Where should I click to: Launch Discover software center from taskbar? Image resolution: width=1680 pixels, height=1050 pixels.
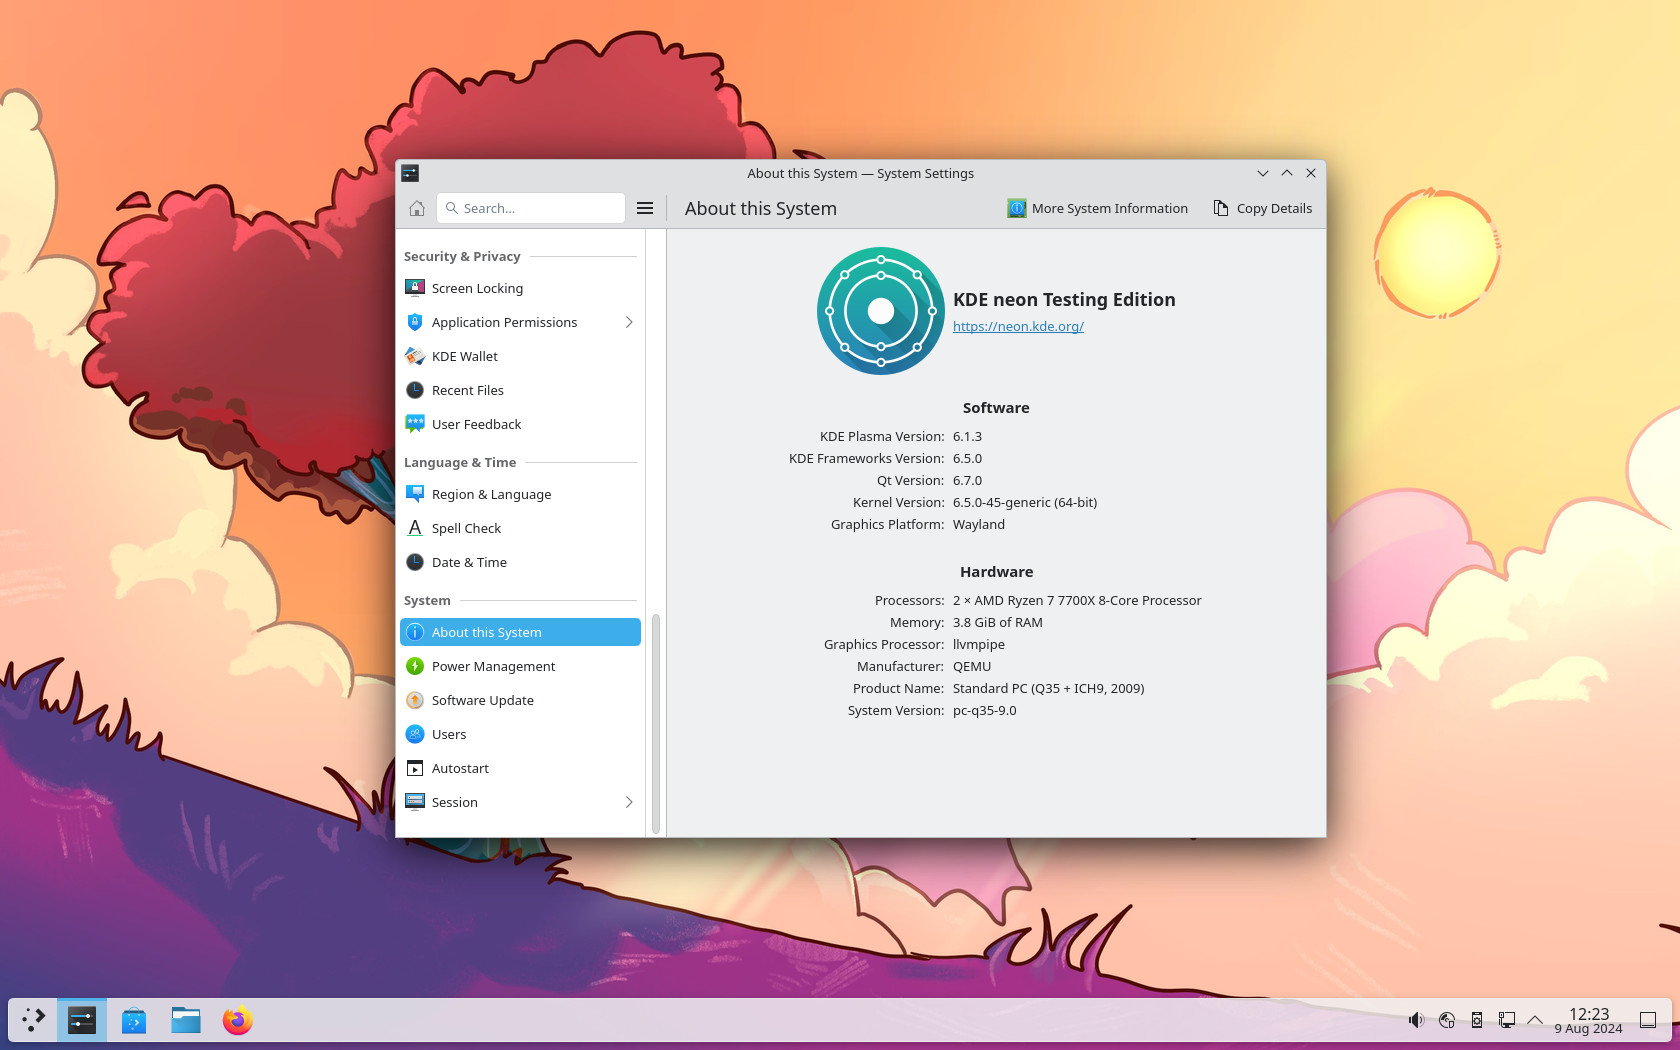pyautogui.click(x=134, y=1020)
